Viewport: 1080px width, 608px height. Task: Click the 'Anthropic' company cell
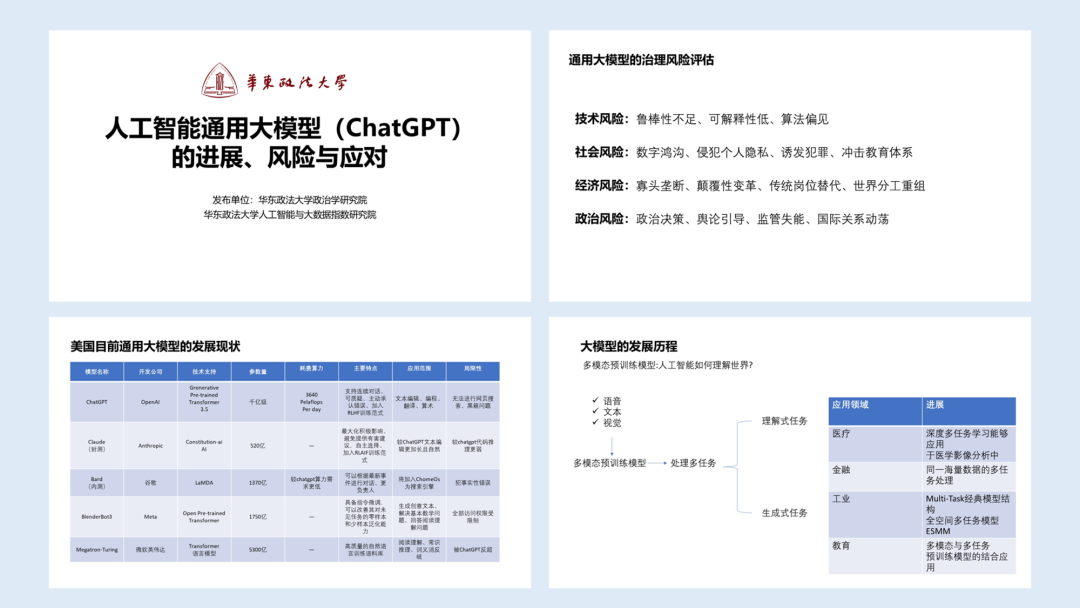pyautogui.click(x=150, y=445)
